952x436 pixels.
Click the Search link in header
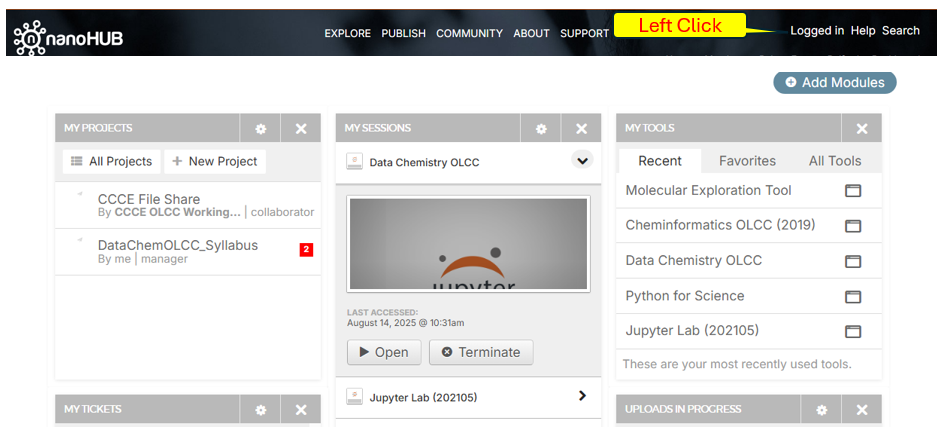click(900, 30)
